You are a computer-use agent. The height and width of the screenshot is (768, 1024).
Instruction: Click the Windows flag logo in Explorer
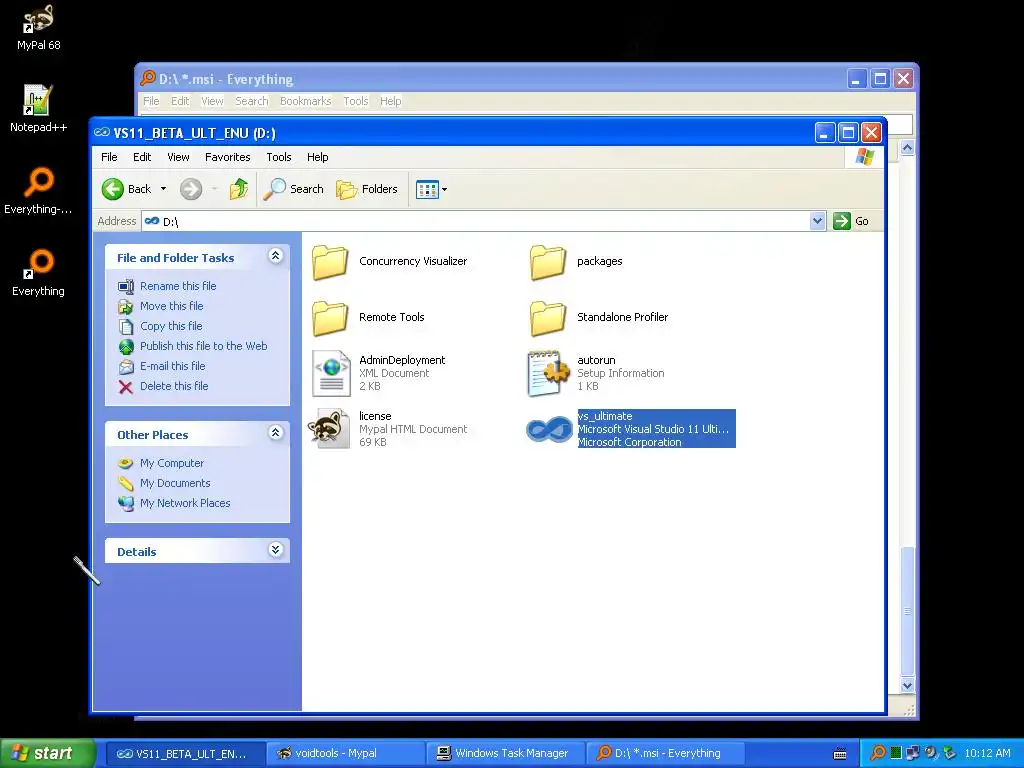[x=865, y=157]
